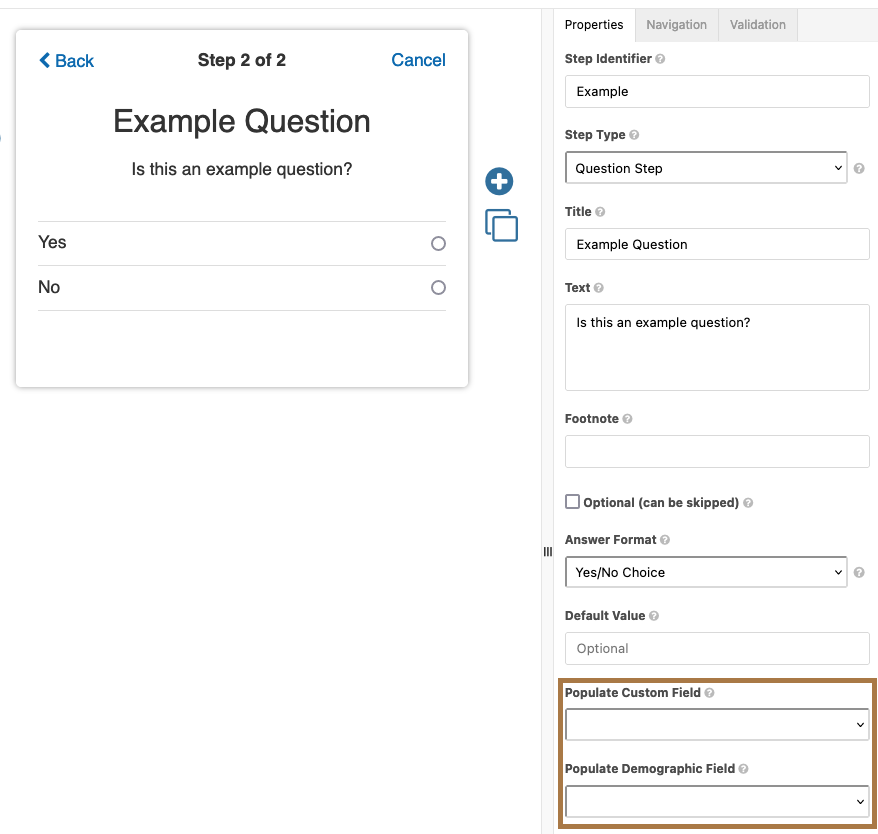This screenshot has width=878, height=834.
Task: Expand the Populate Demographic Field dropdown
Action: [x=716, y=801]
